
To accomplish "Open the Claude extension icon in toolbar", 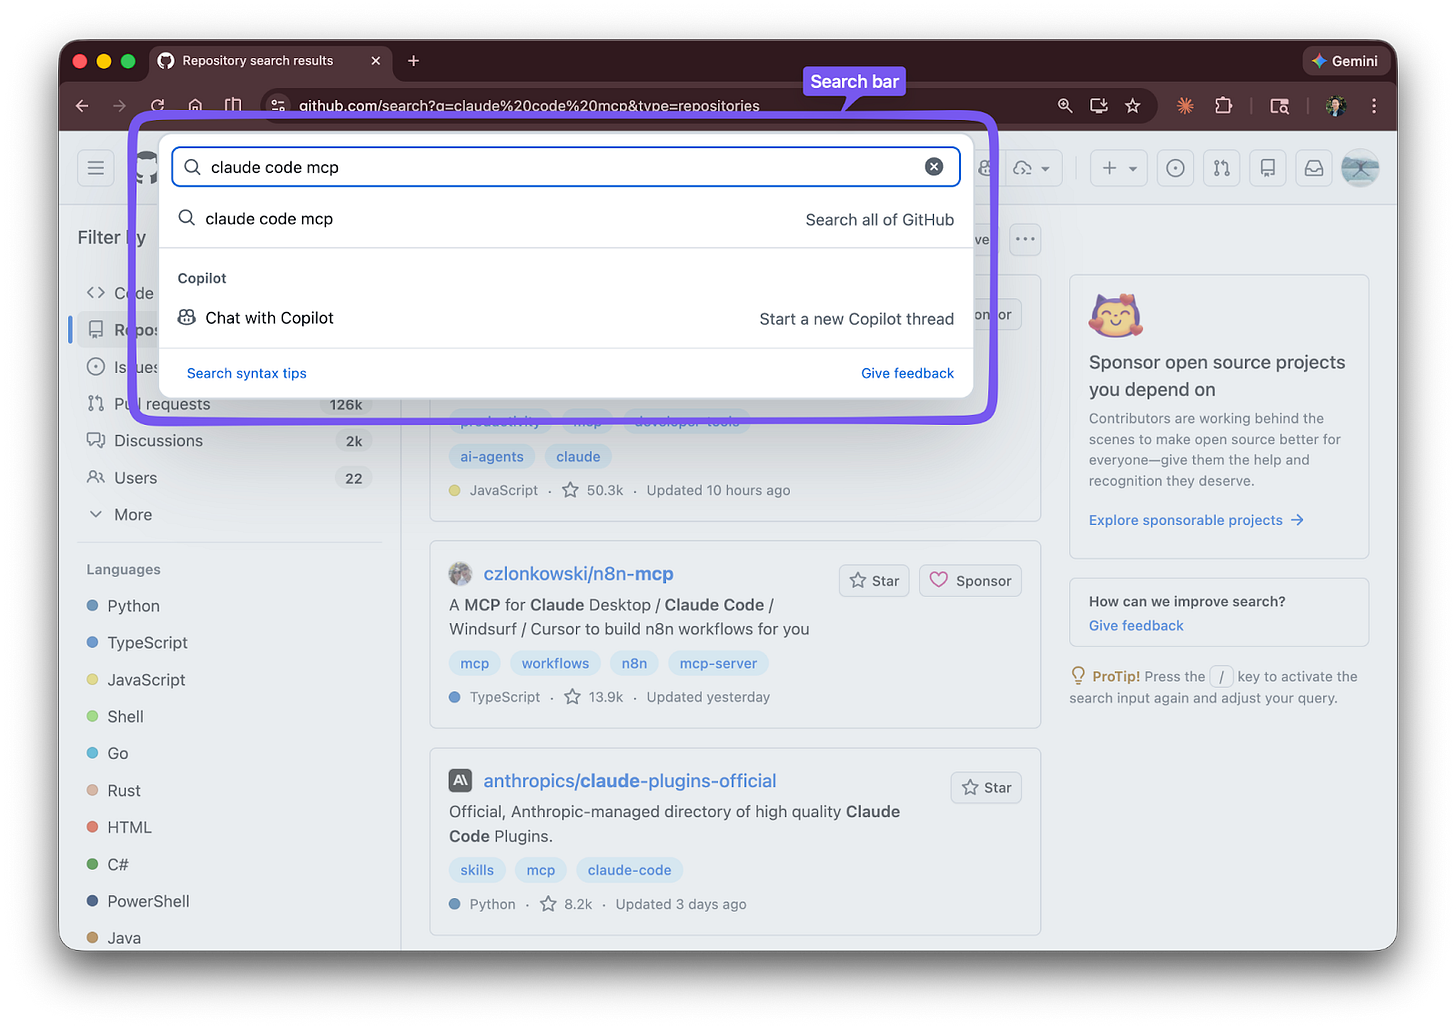I will pyautogui.click(x=1185, y=106).
